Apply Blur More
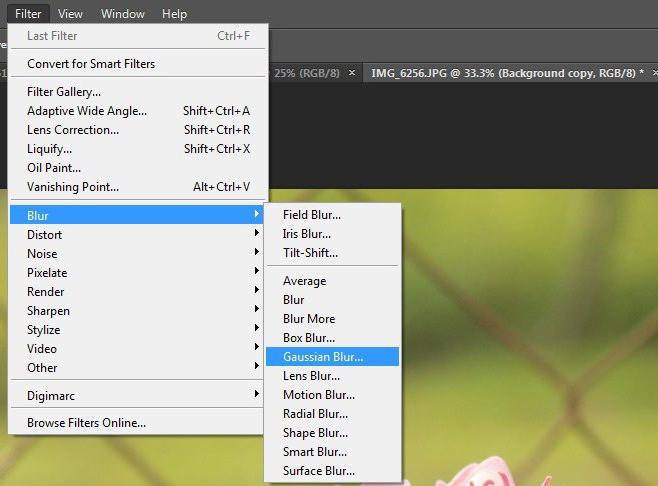This screenshot has width=658, height=486. (x=332, y=319)
